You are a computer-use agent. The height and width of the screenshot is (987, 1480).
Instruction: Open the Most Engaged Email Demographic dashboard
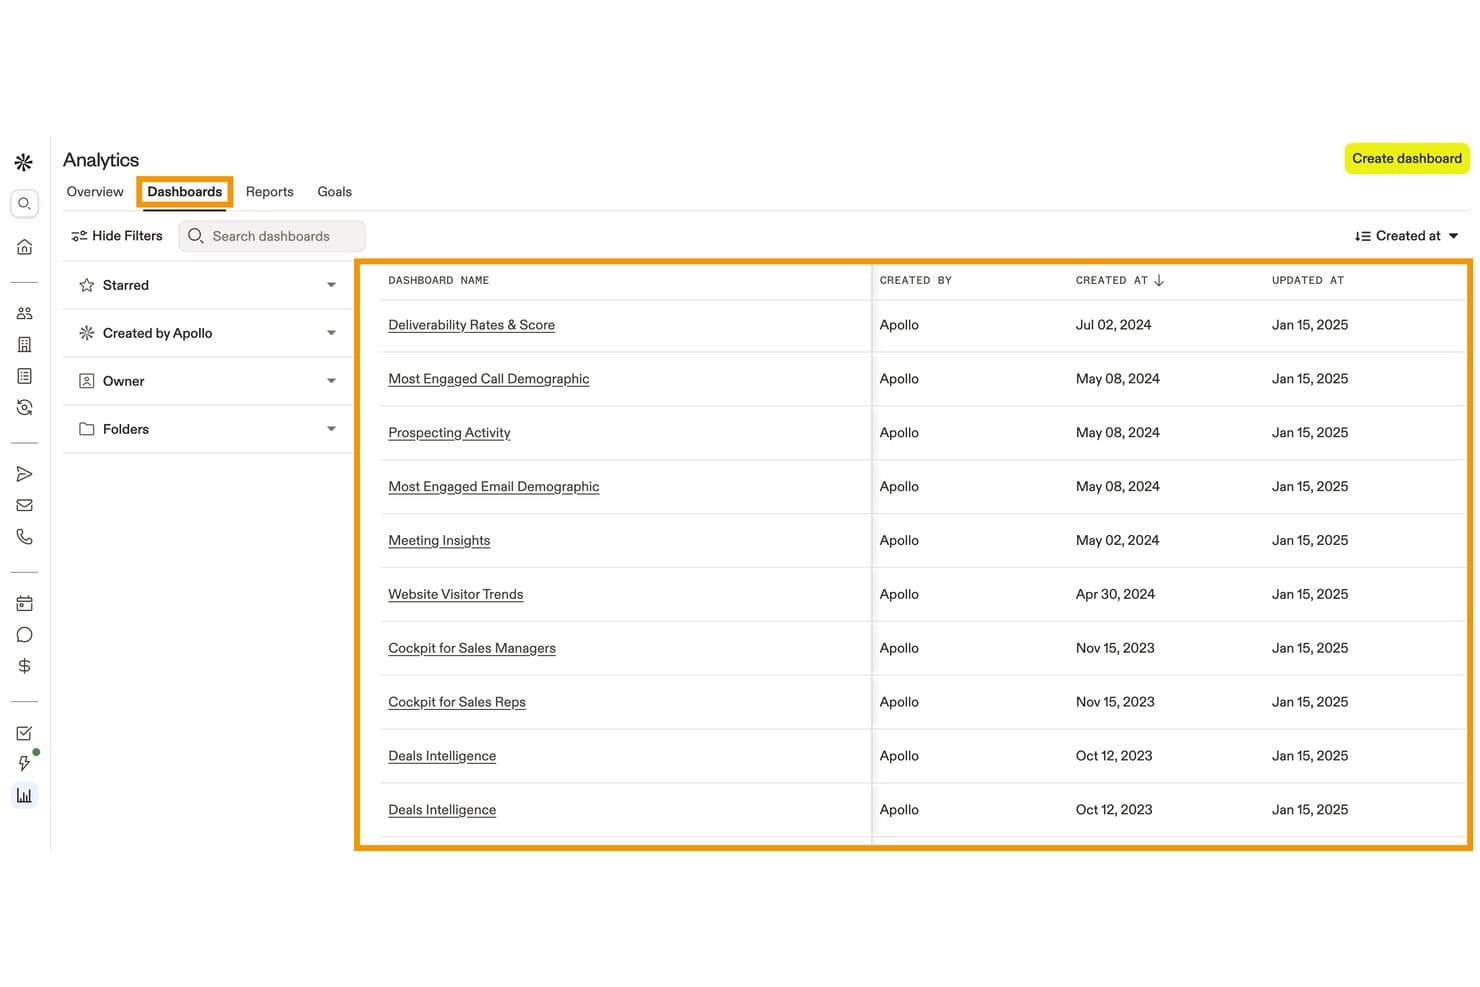494,487
